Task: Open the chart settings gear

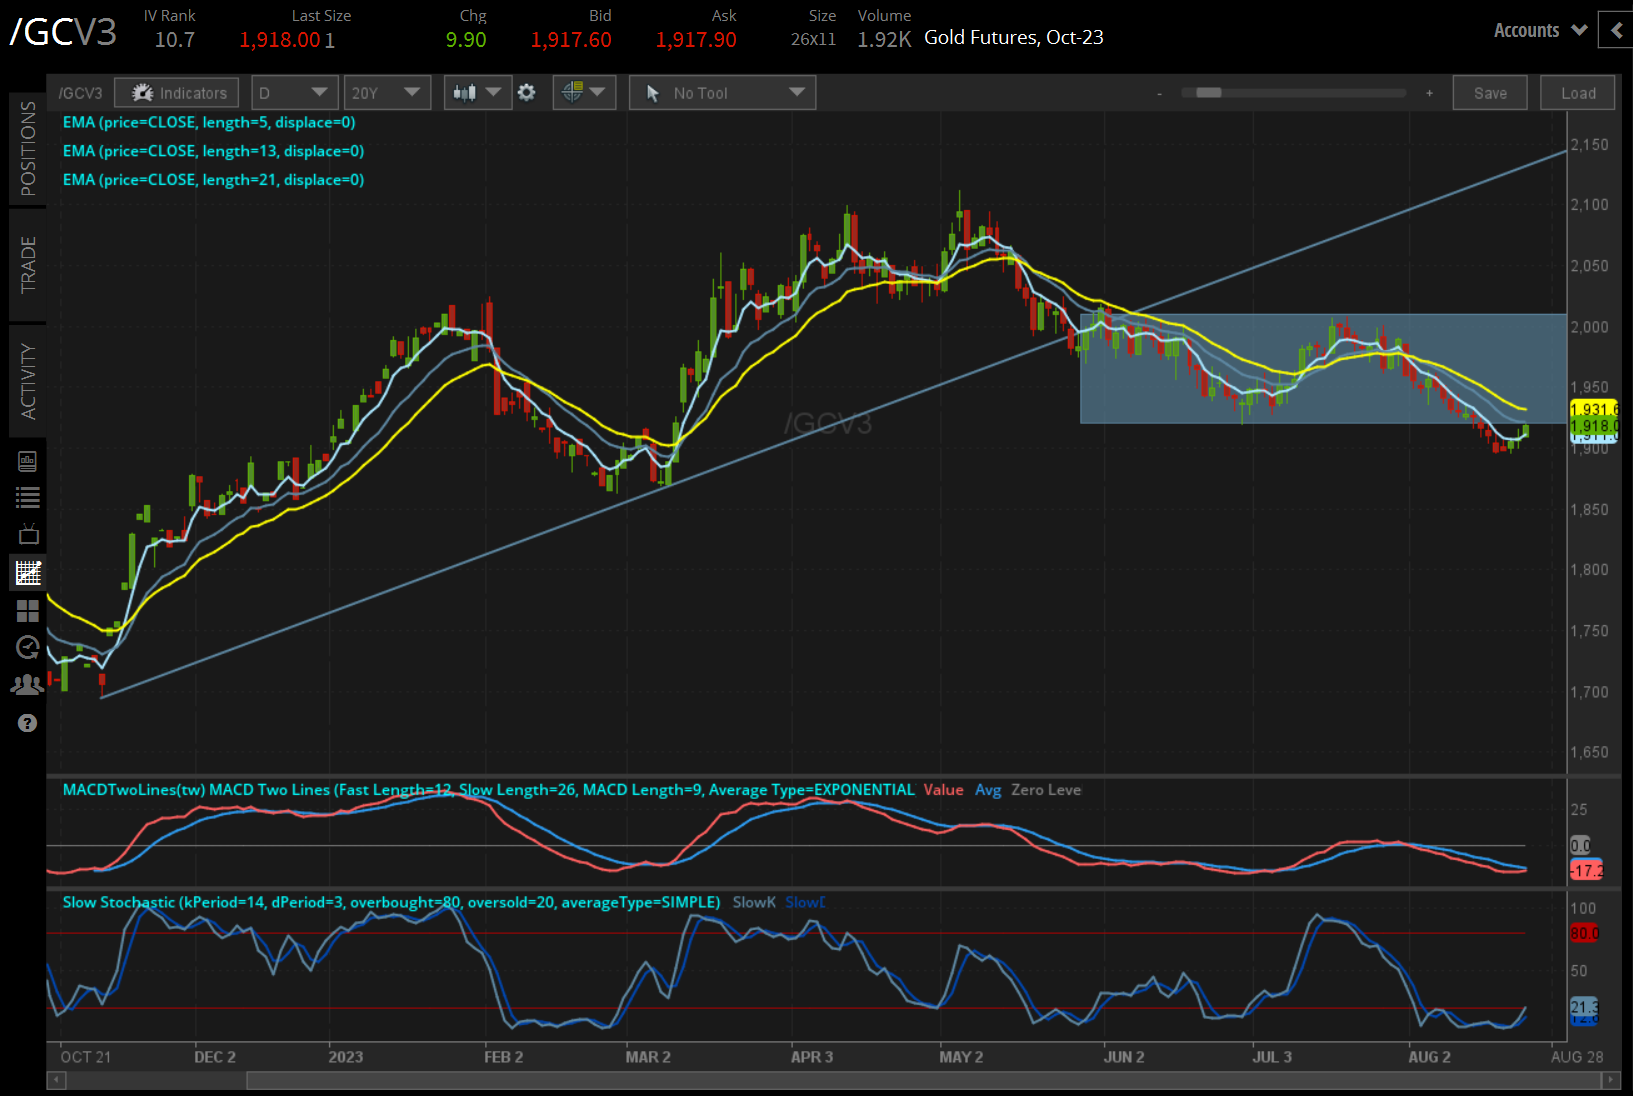Action: (x=527, y=93)
